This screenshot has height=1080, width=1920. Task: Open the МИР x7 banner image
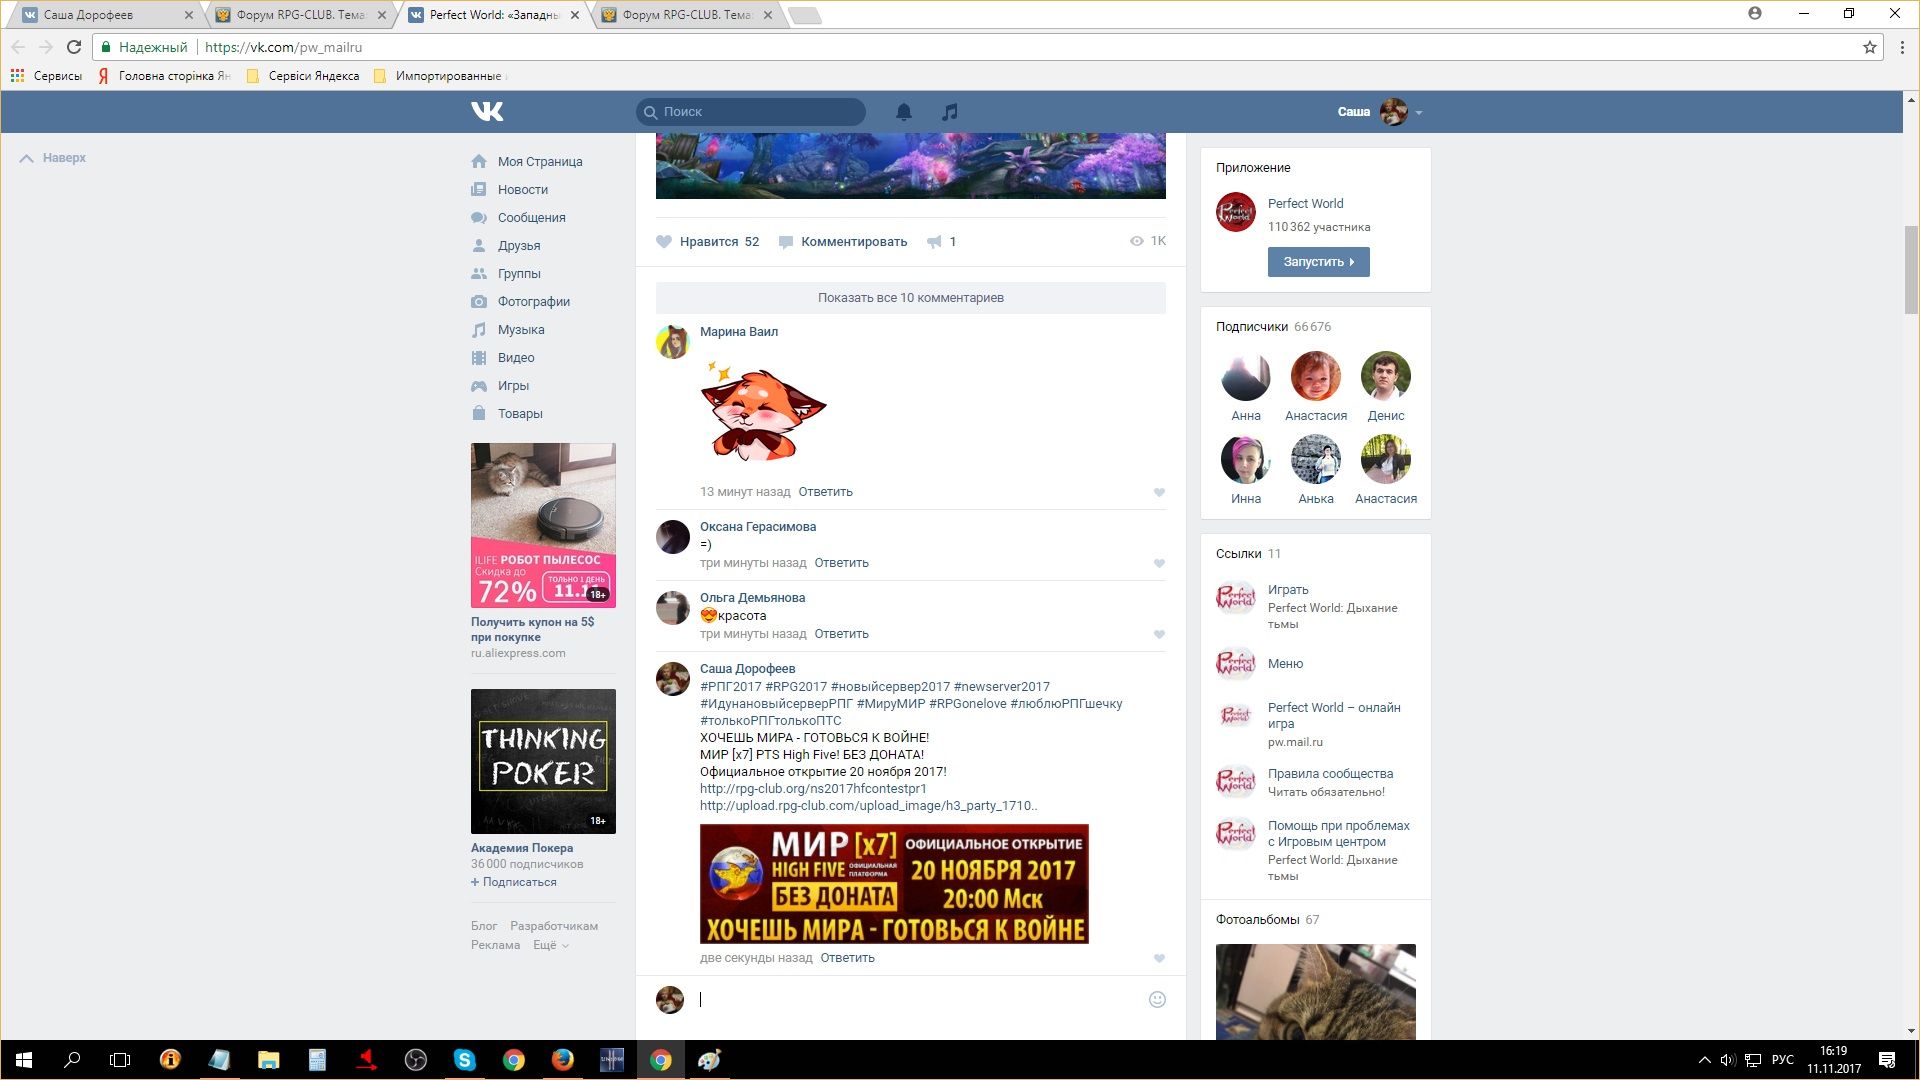[894, 884]
